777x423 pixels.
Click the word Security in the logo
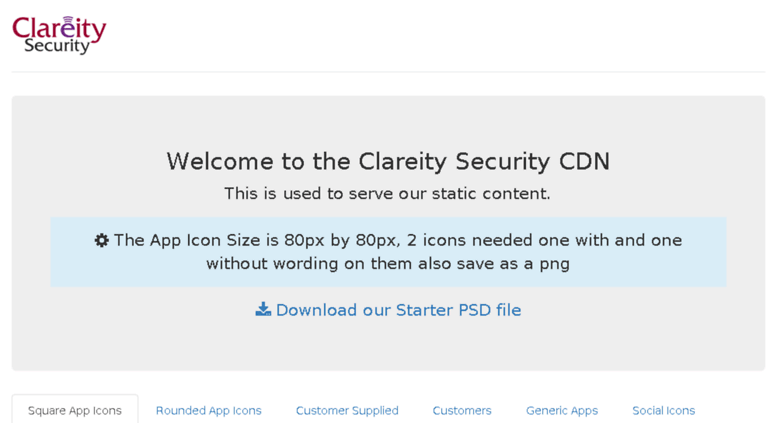57,46
